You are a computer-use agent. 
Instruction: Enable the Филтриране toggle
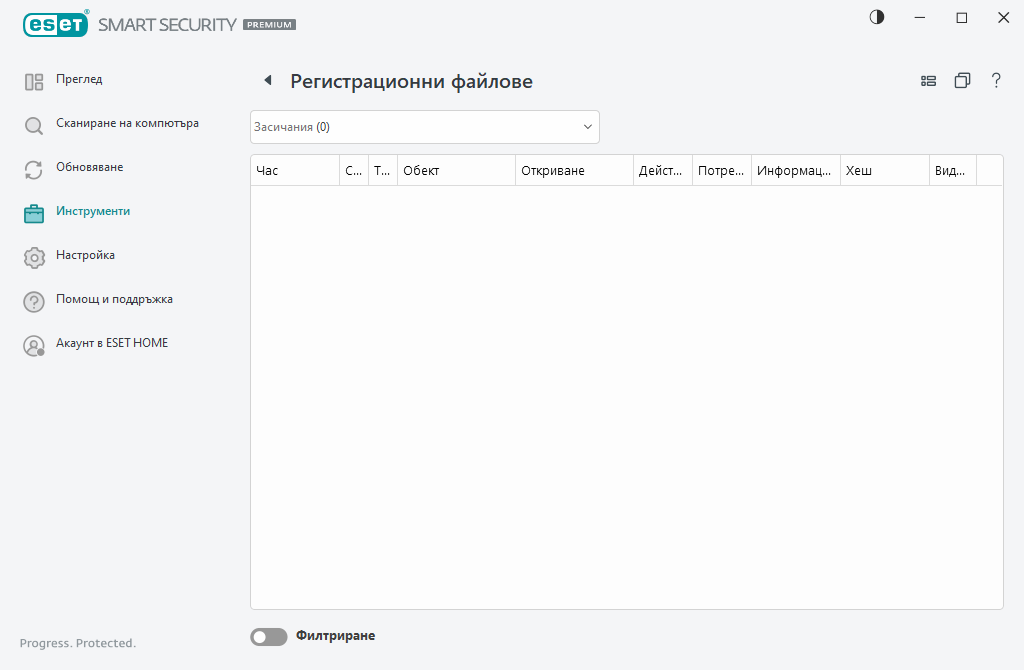click(268, 636)
